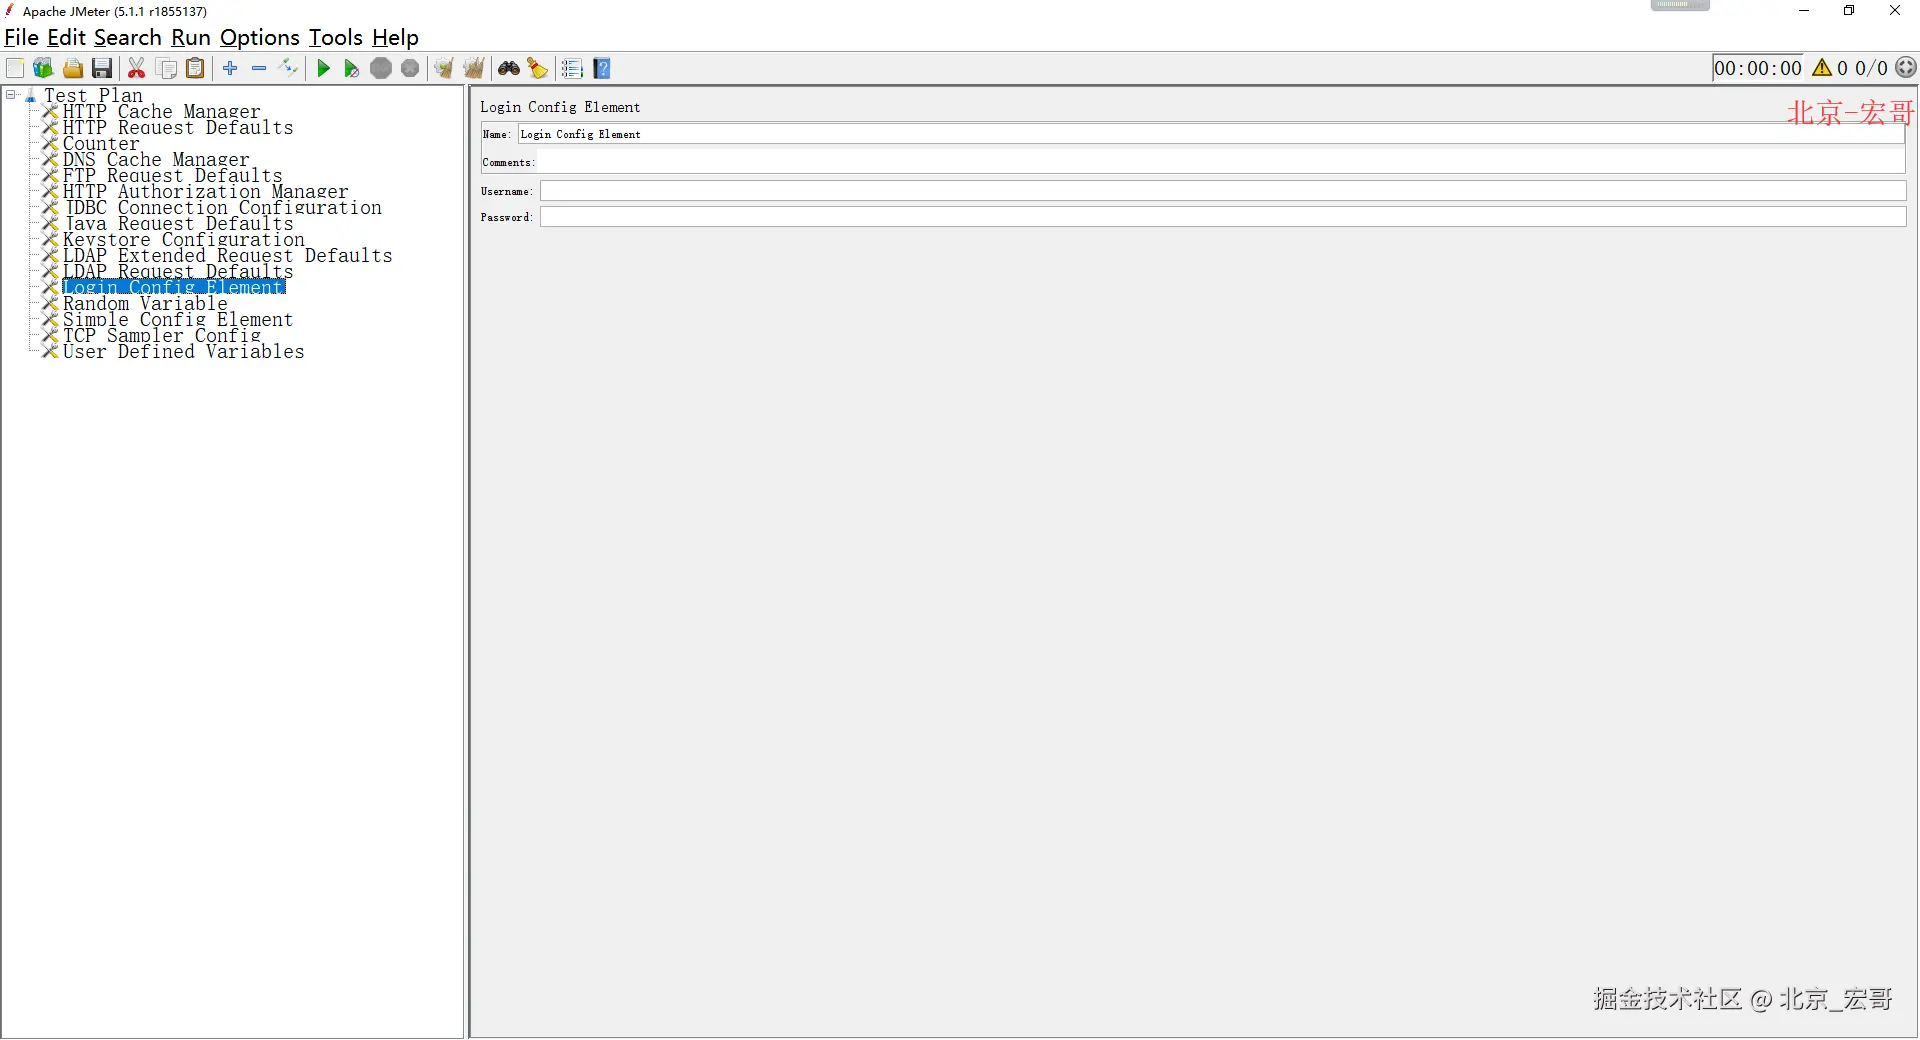Open Search with binoculars icon
Screen dimensions: 1920x1040
509,68
